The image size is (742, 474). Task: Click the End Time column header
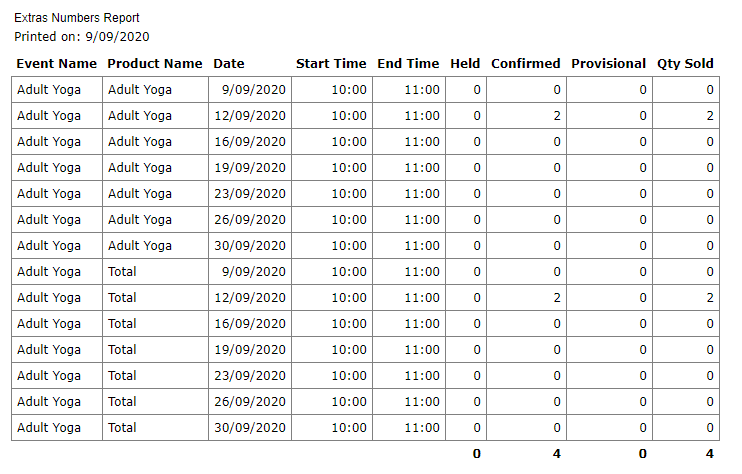point(408,63)
